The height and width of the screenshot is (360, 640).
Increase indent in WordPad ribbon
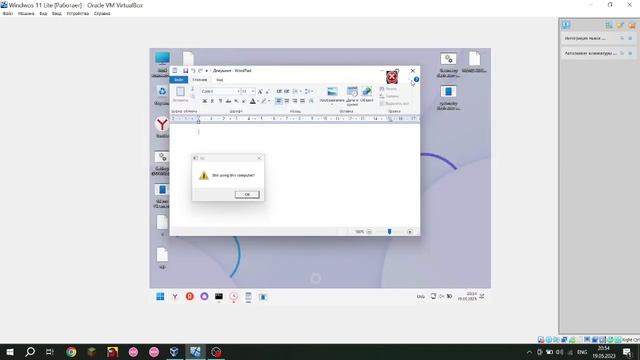287,91
